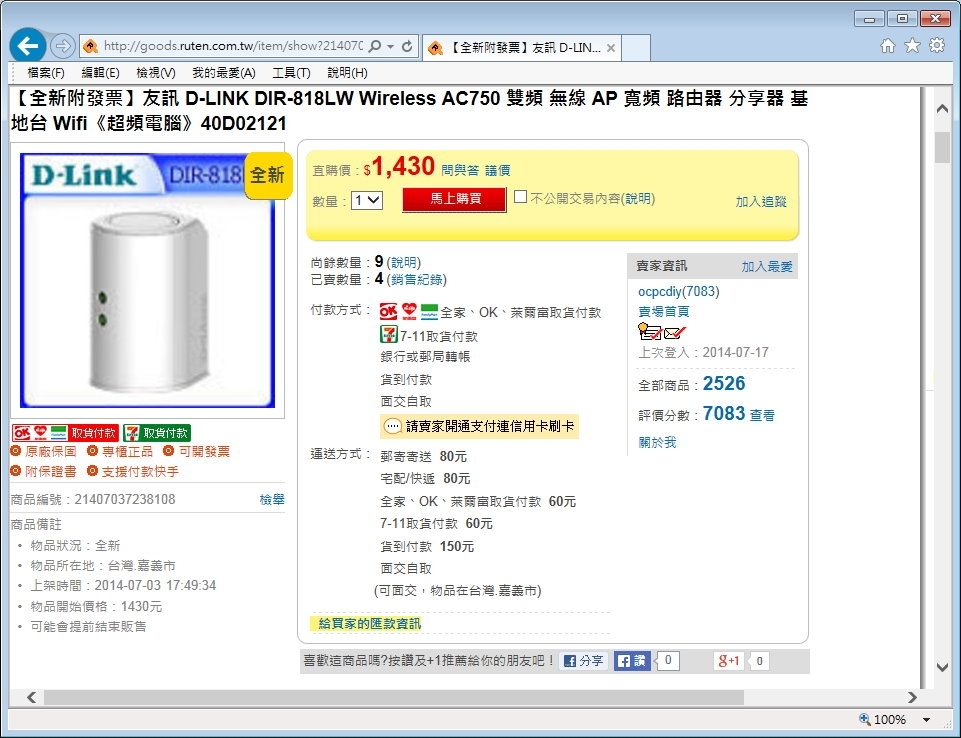Open the 銷售記錄 link
Screen dimensions: 961x738
(417, 280)
